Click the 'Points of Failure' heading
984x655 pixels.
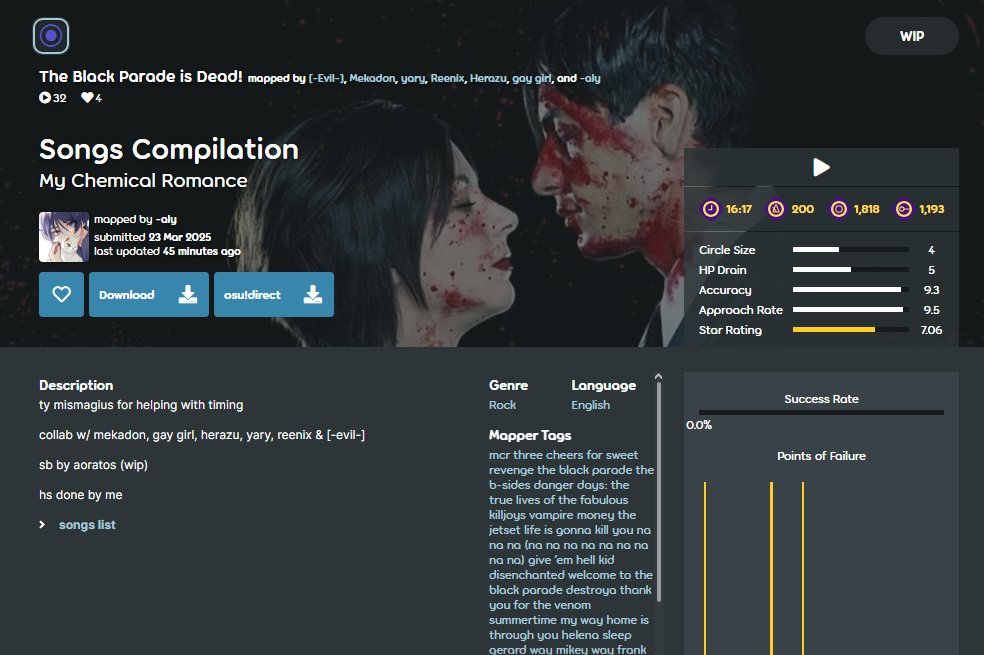click(x=821, y=456)
